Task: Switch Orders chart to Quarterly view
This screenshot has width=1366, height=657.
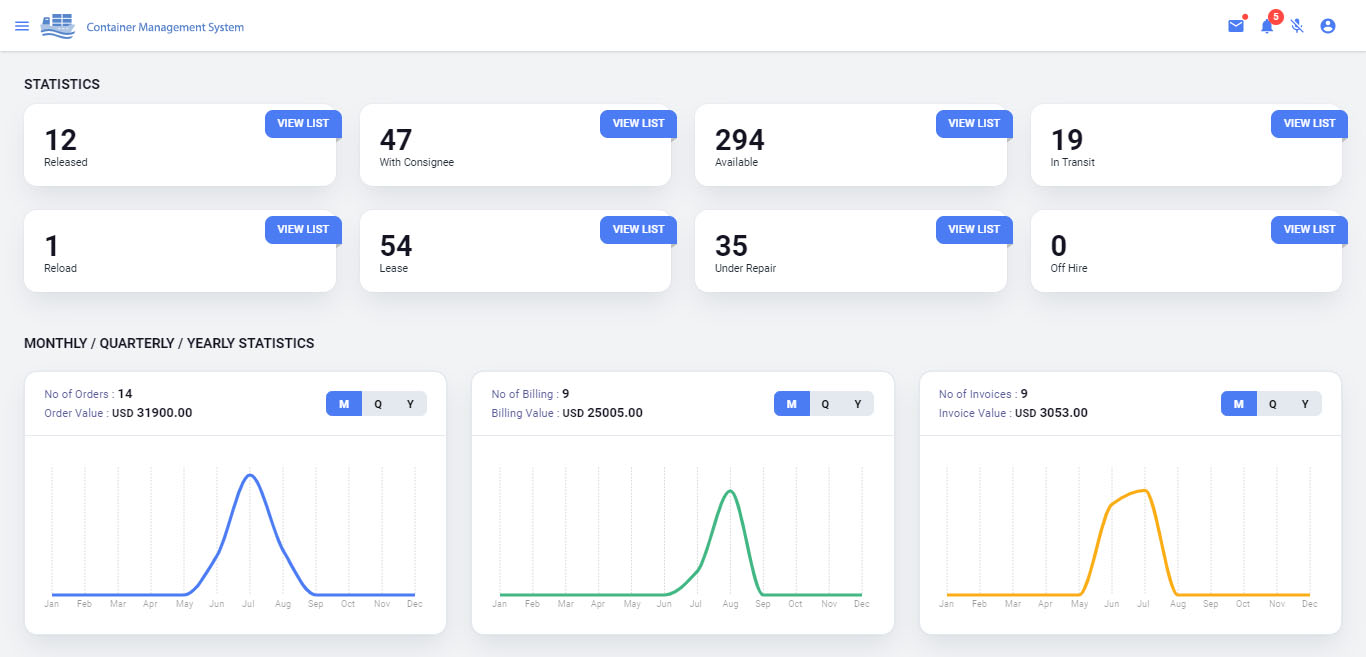Action: pyautogui.click(x=378, y=404)
